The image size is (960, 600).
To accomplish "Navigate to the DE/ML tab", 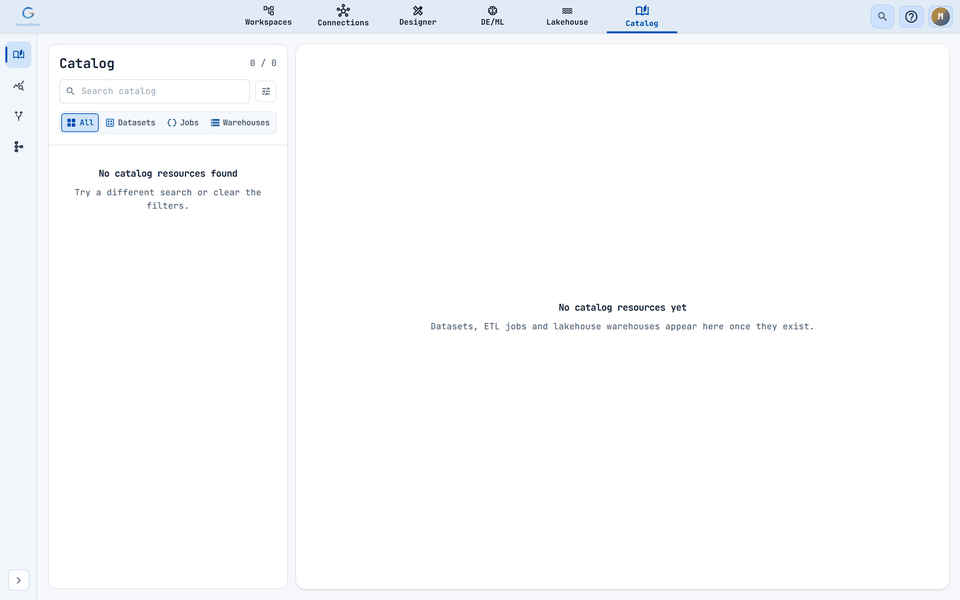I will point(492,16).
